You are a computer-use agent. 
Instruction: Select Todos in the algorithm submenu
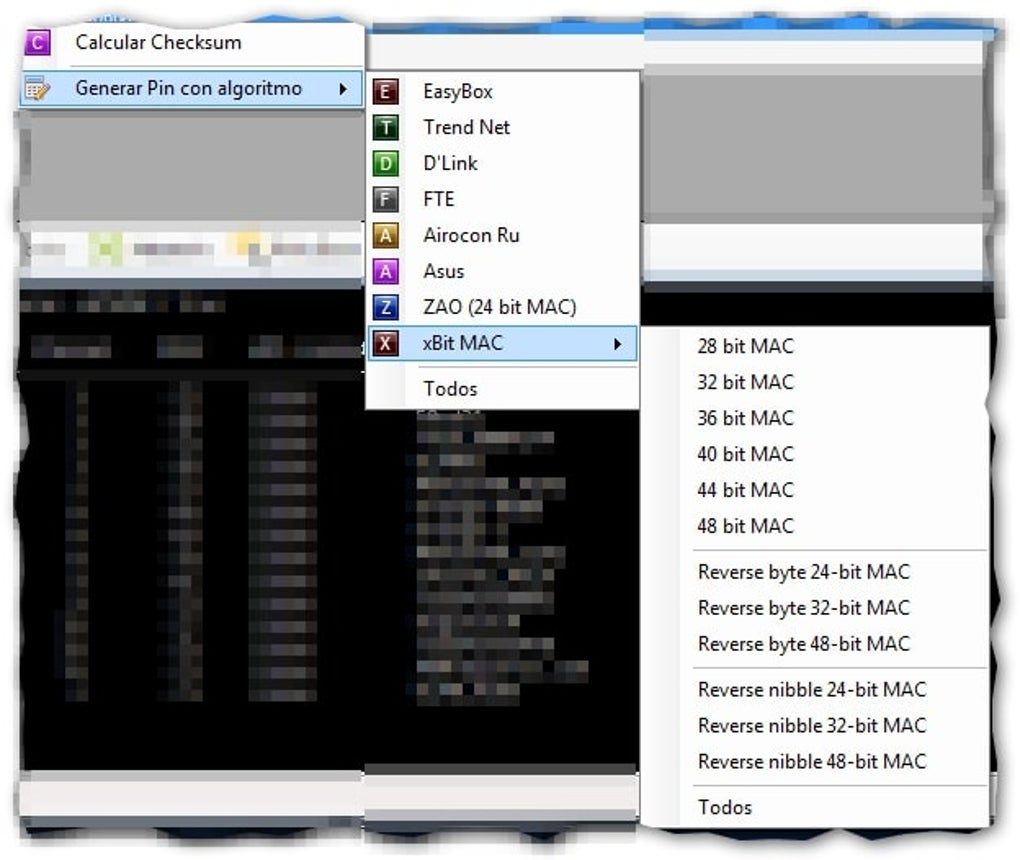[x=503, y=388]
